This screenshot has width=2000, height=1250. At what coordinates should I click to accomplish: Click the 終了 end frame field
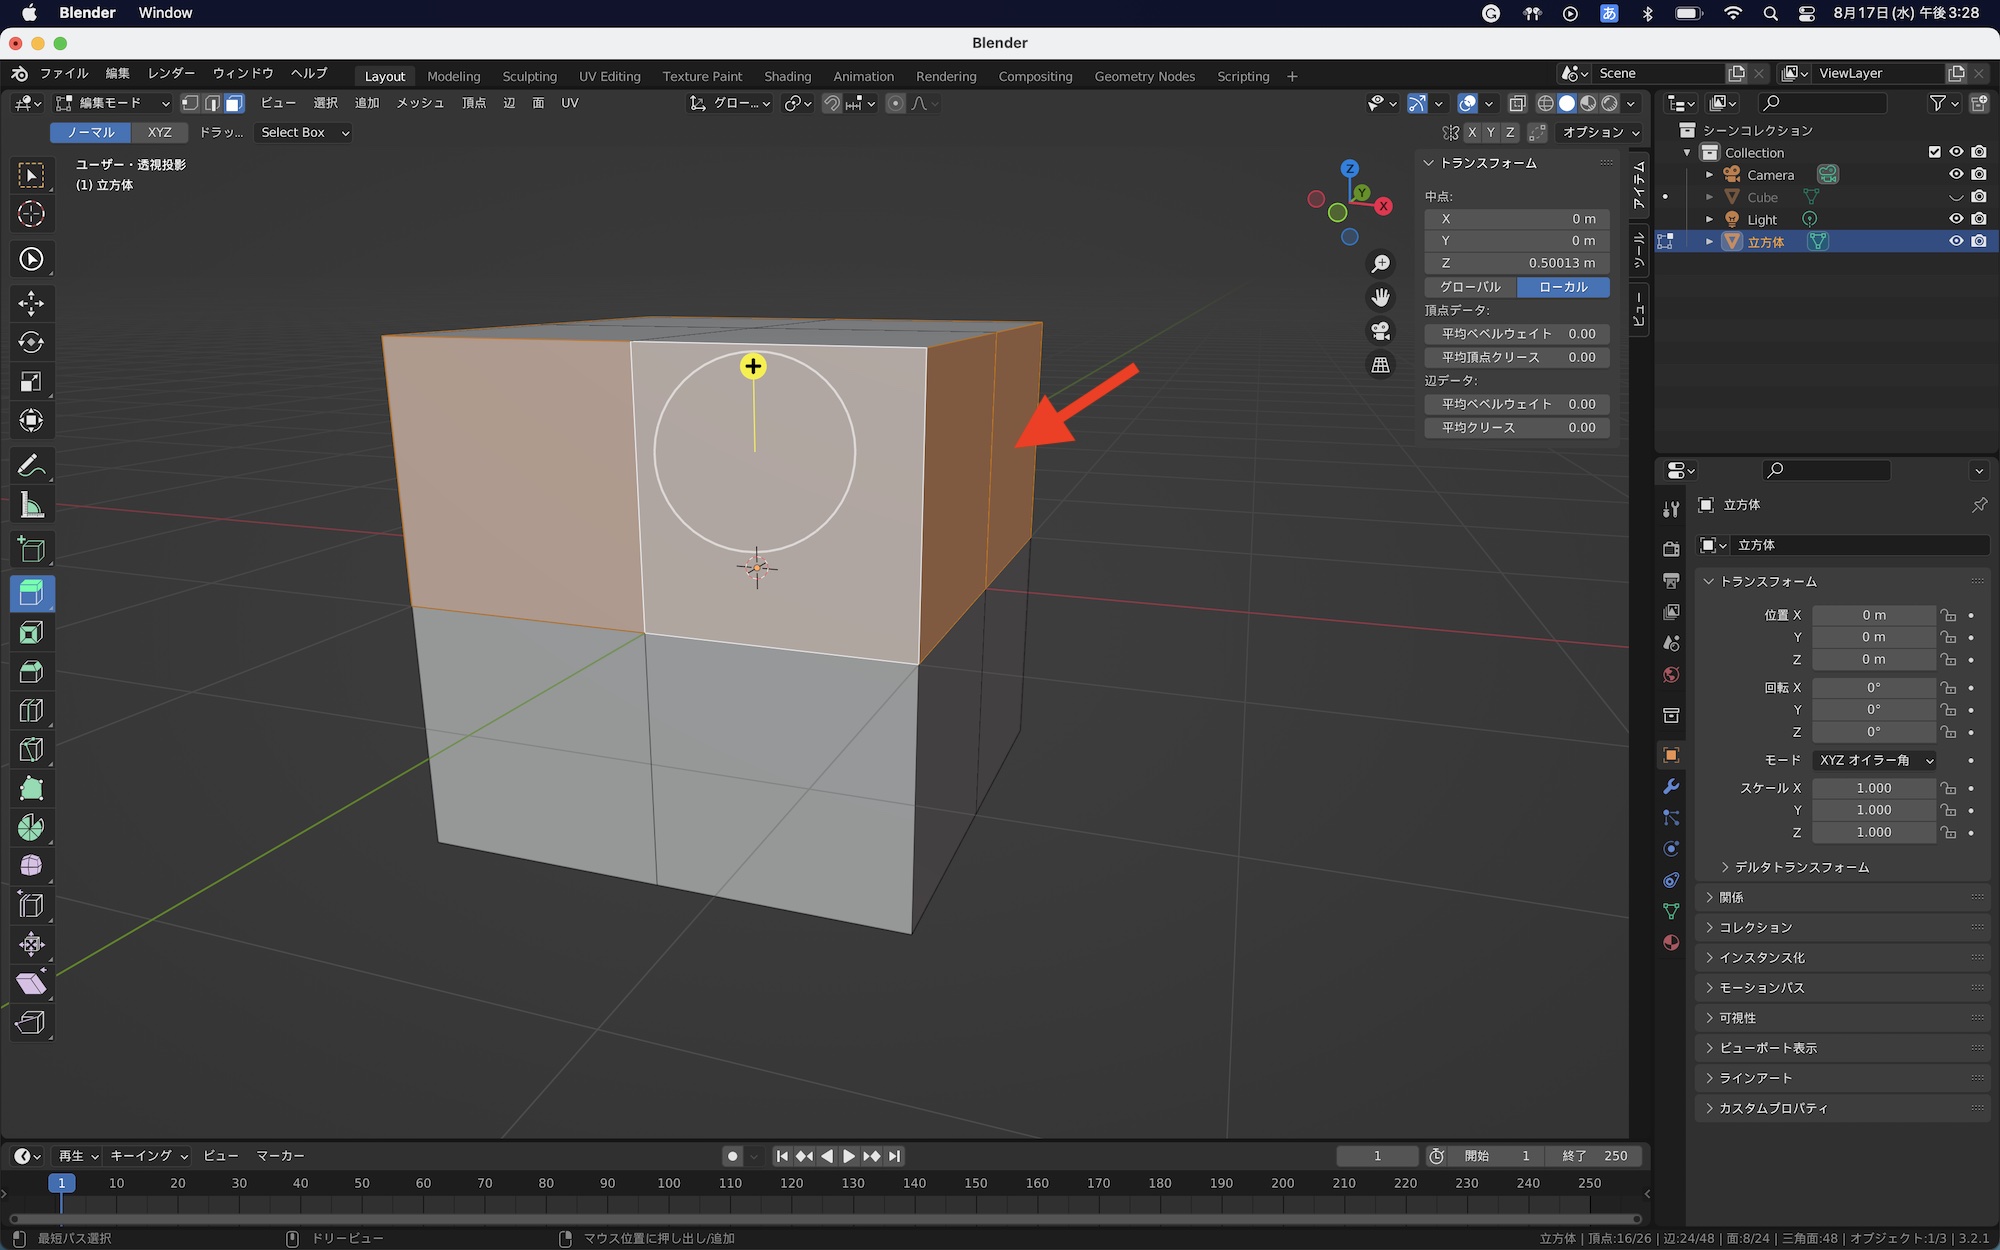tap(1595, 1156)
